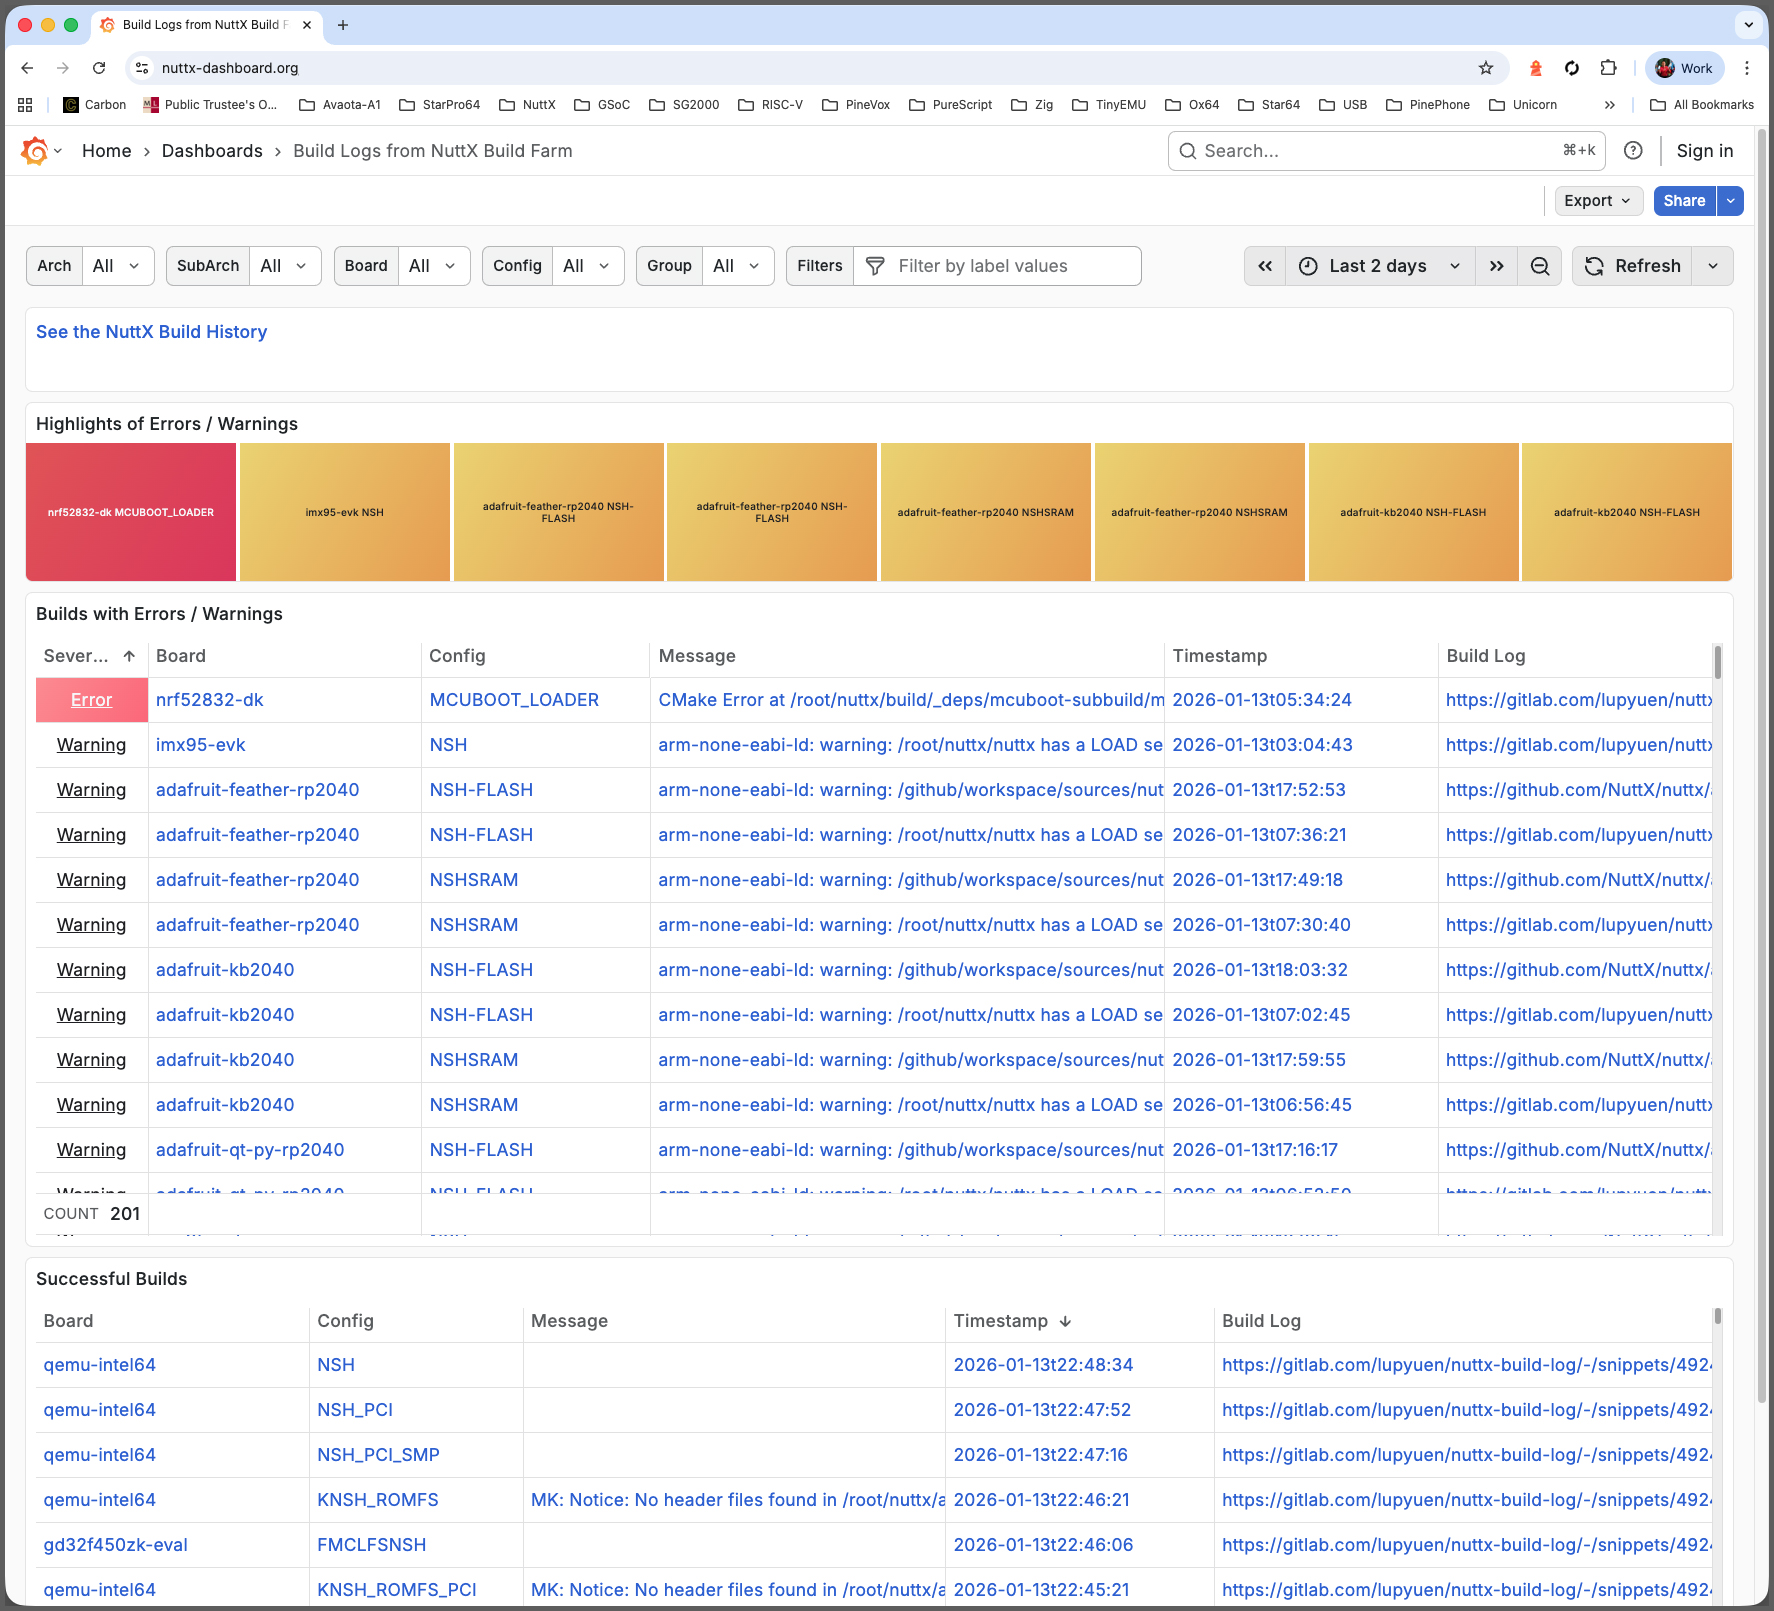The height and width of the screenshot is (1611, 1774).
Task: Click the Grafana logo in the header
Action: (34, 150)
